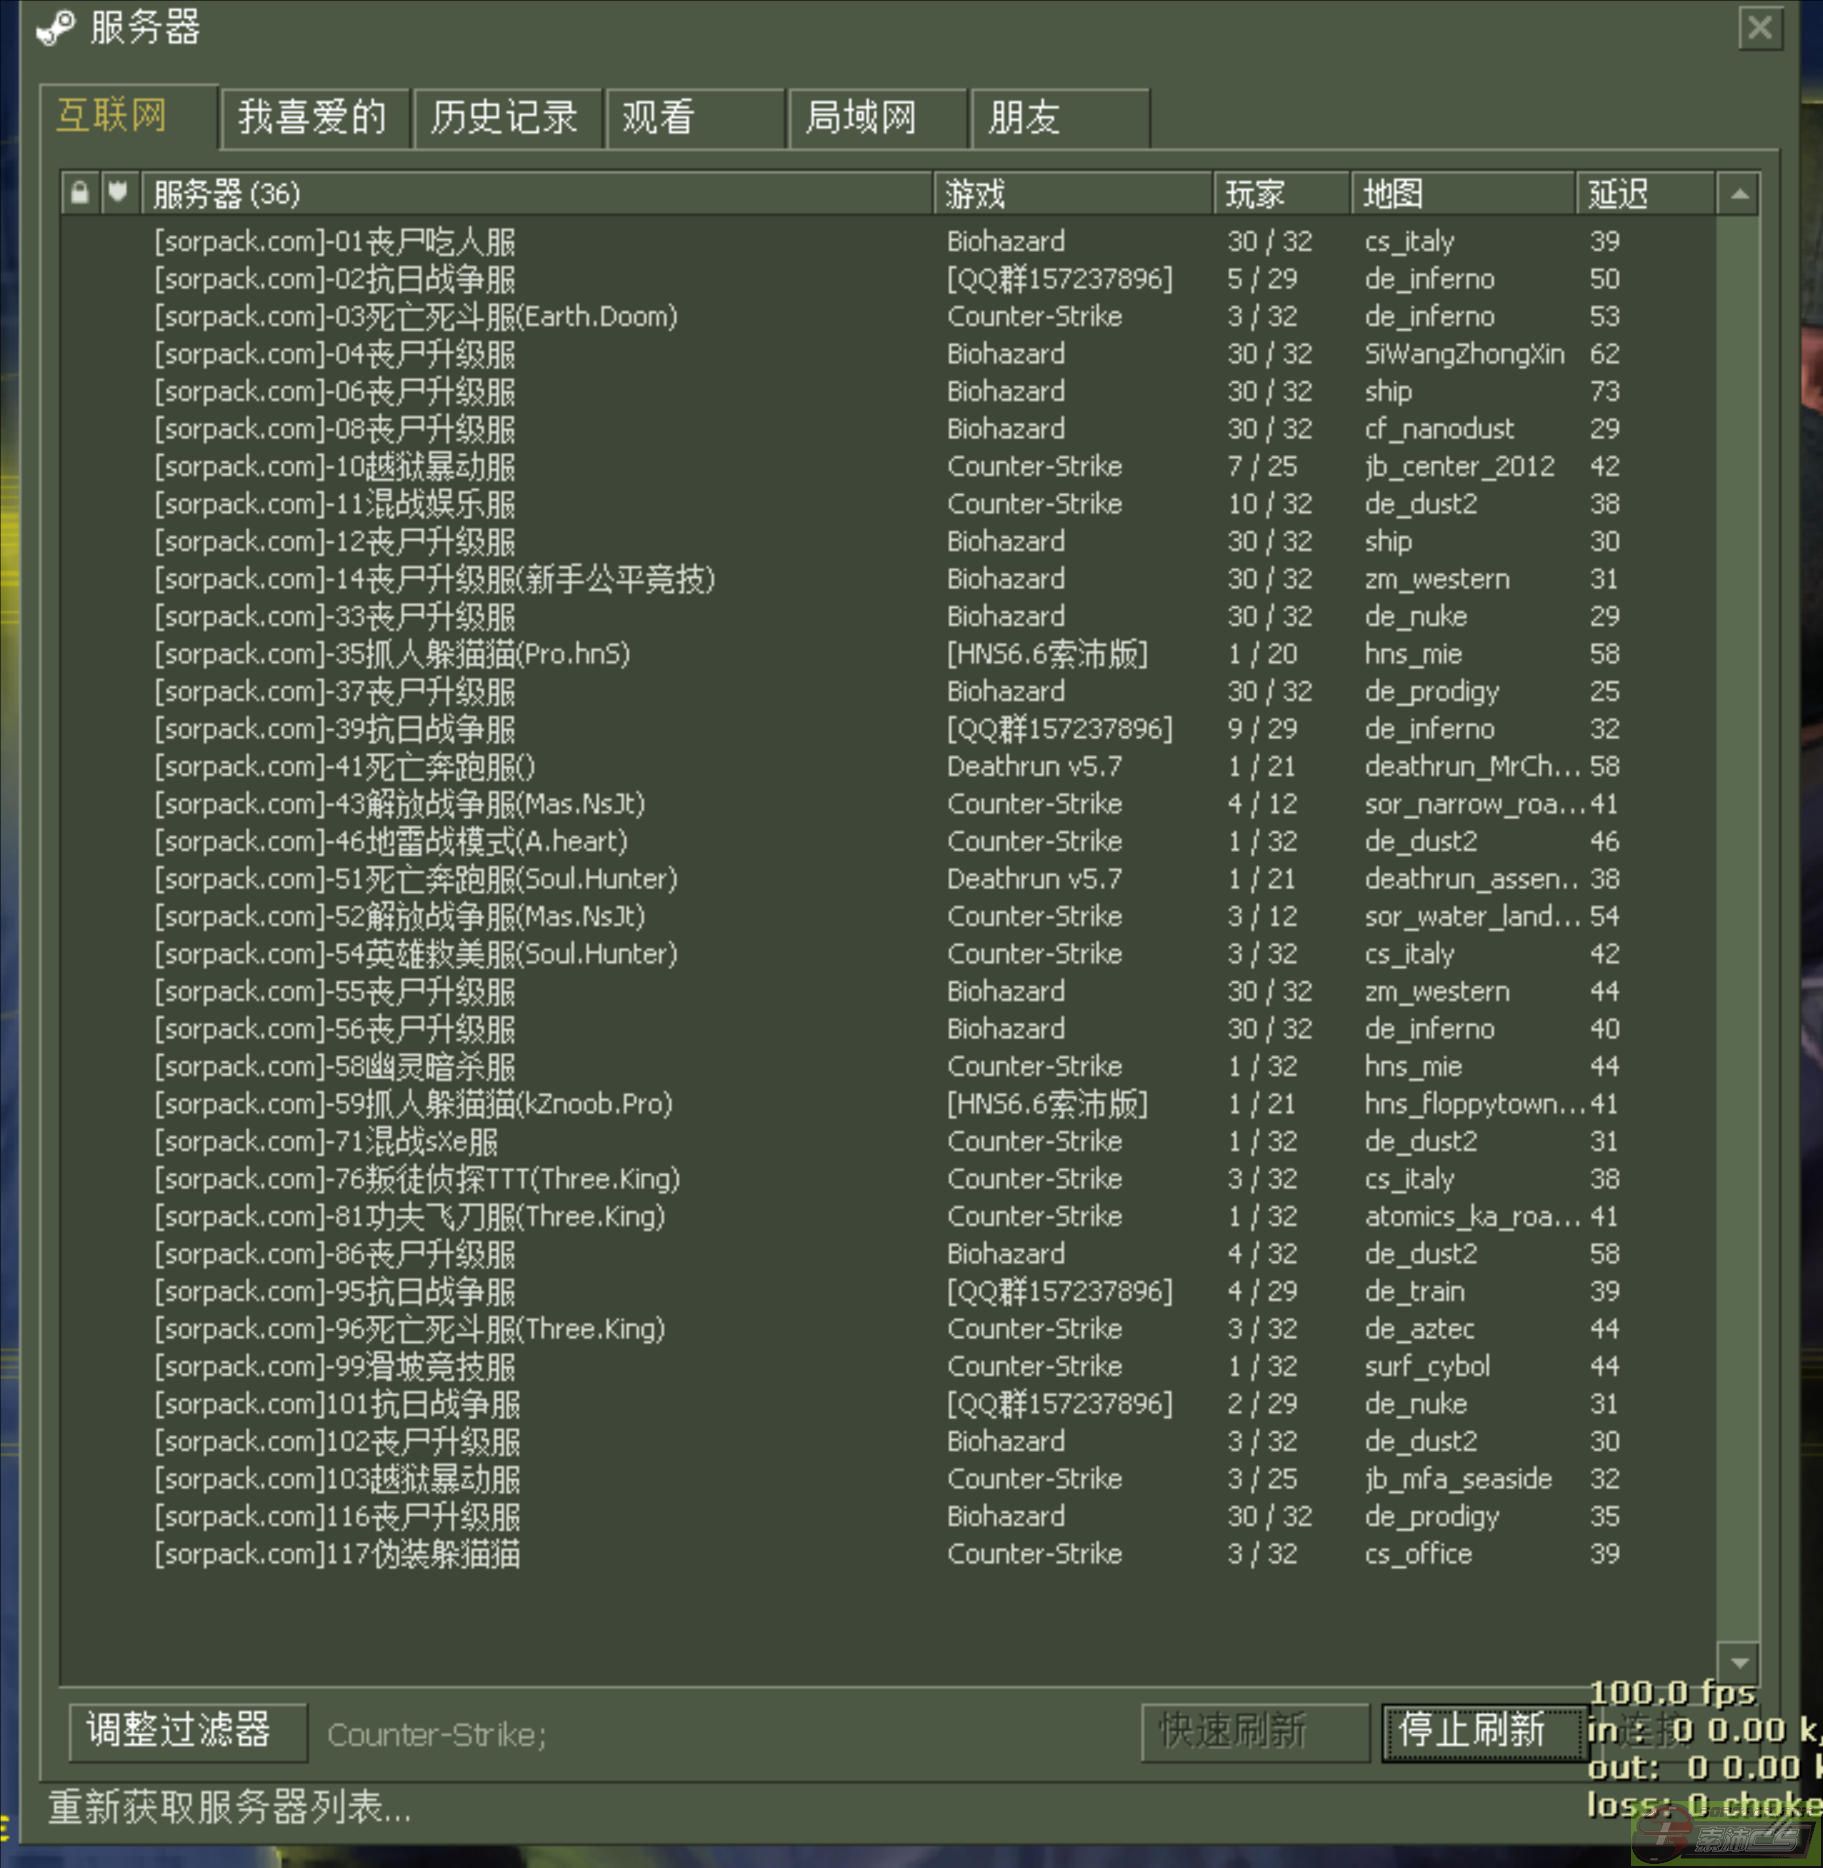Click scrollbar down arrow button
Viewport: 1823px width, 1868px height.
point(1739,1662)
